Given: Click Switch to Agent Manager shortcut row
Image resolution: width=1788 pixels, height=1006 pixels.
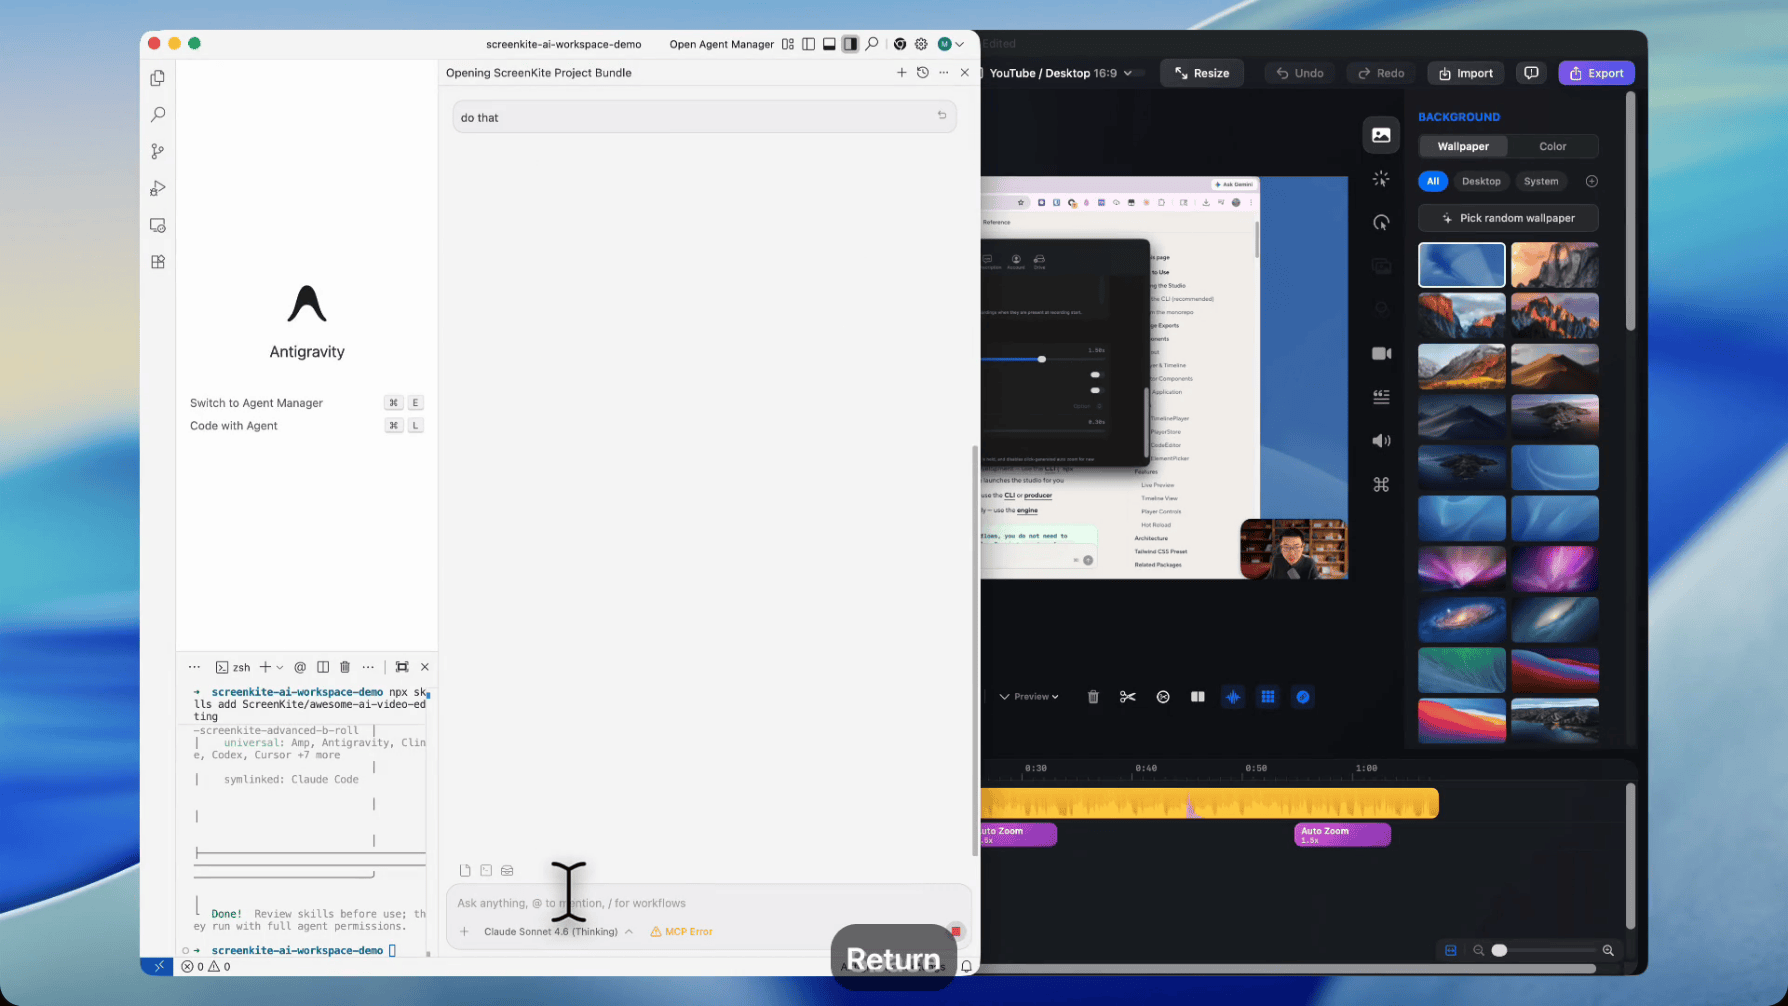Looking at the screenshot, I should pos(306,403).
